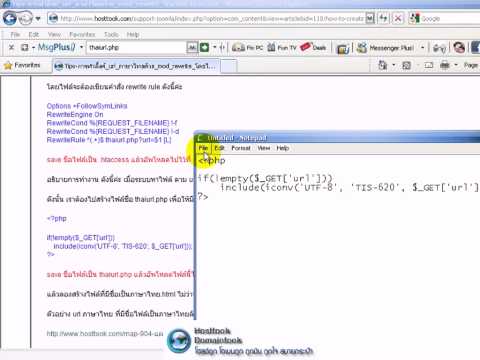Click the green search go icon
The image size is (480, 360).
(204, 47)
